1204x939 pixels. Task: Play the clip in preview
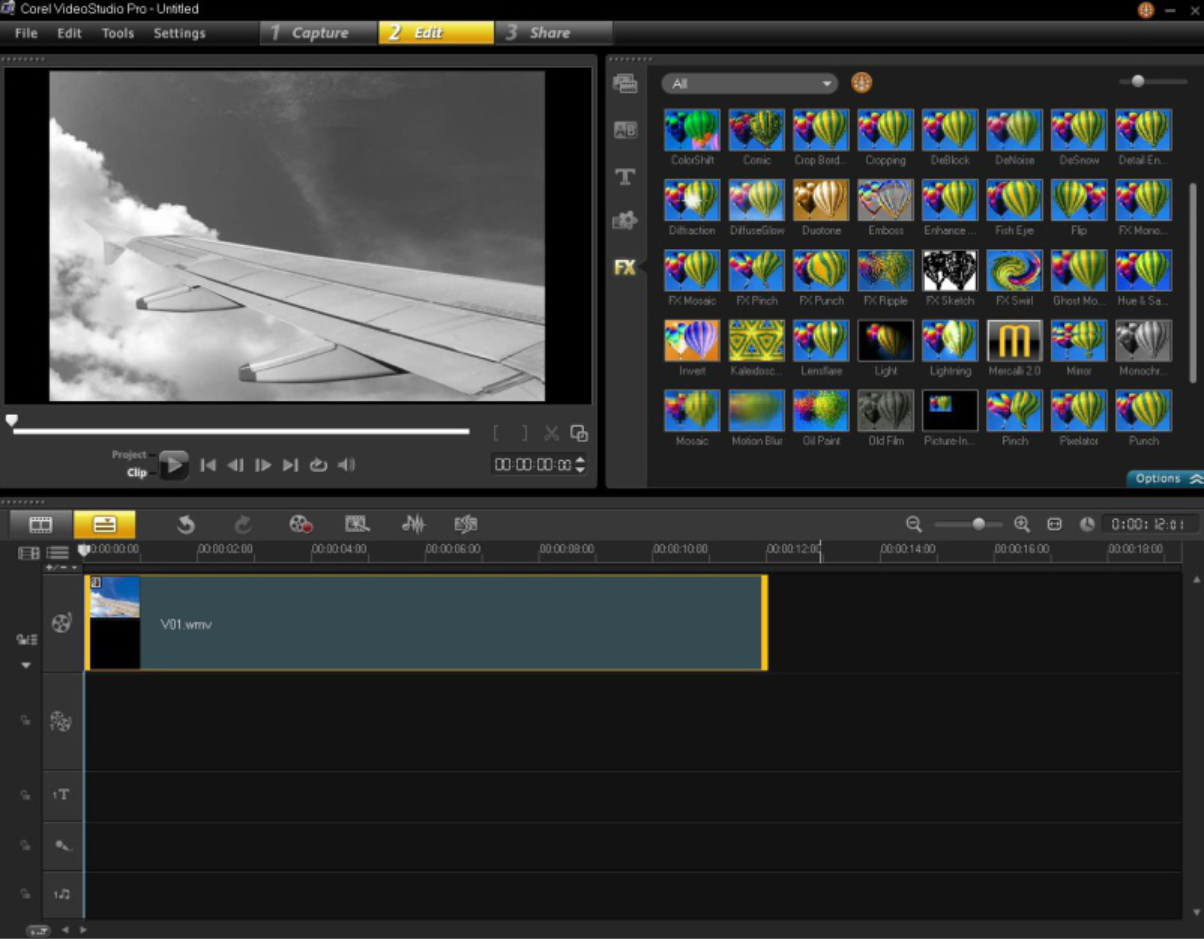pyautogui.click(x=173, y=465)
